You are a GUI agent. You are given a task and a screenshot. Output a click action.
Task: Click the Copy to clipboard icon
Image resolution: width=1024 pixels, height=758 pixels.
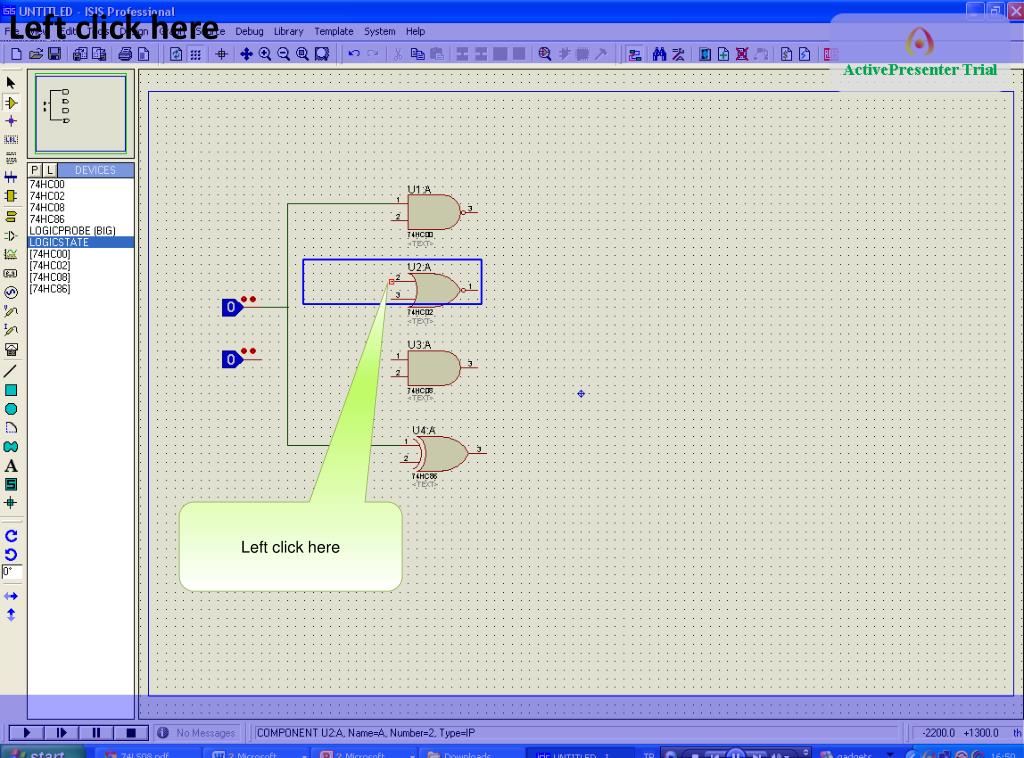[417, 54]
